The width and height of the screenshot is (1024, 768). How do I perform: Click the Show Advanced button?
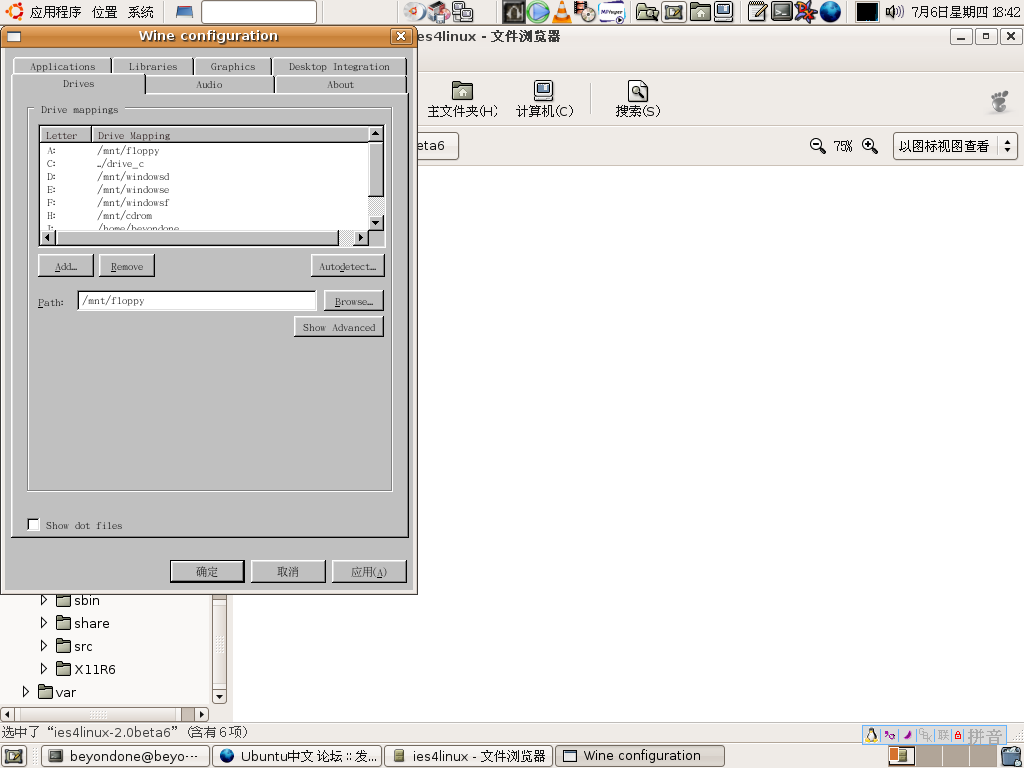tap(339, 327)
